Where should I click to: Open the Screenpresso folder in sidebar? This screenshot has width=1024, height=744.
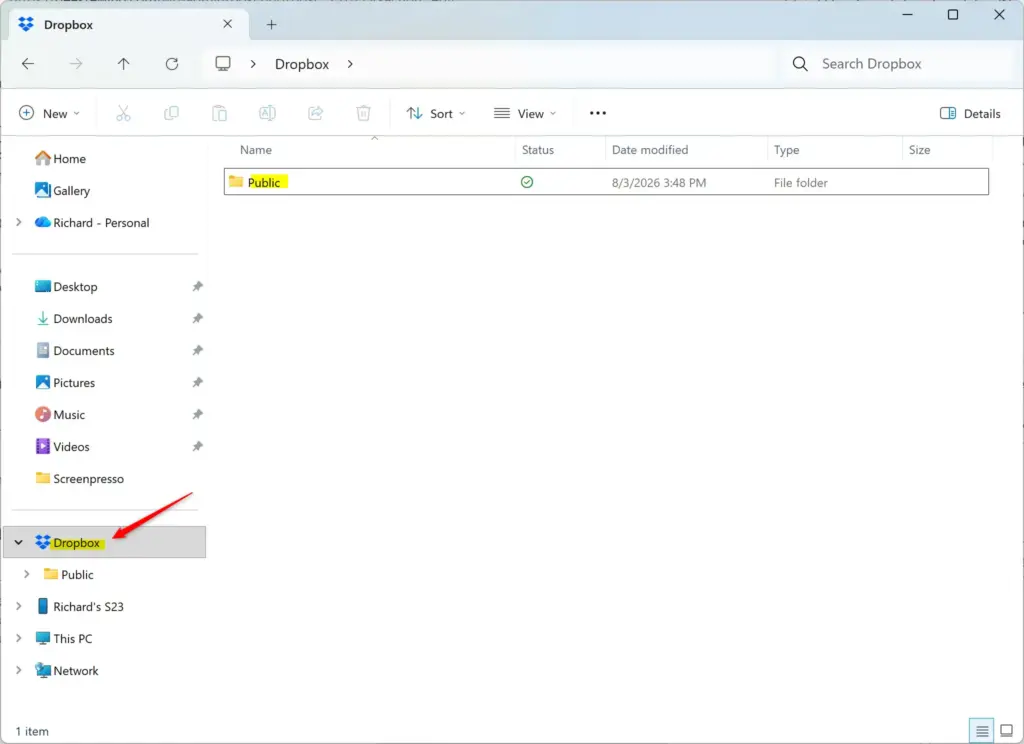click(79, 478)
